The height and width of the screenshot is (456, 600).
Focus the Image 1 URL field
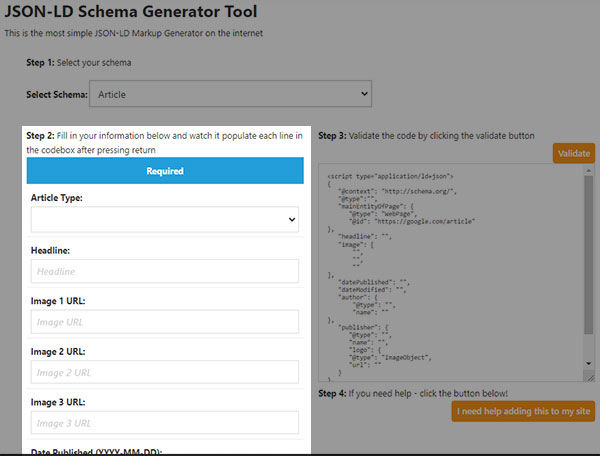(x=165, y=322)
